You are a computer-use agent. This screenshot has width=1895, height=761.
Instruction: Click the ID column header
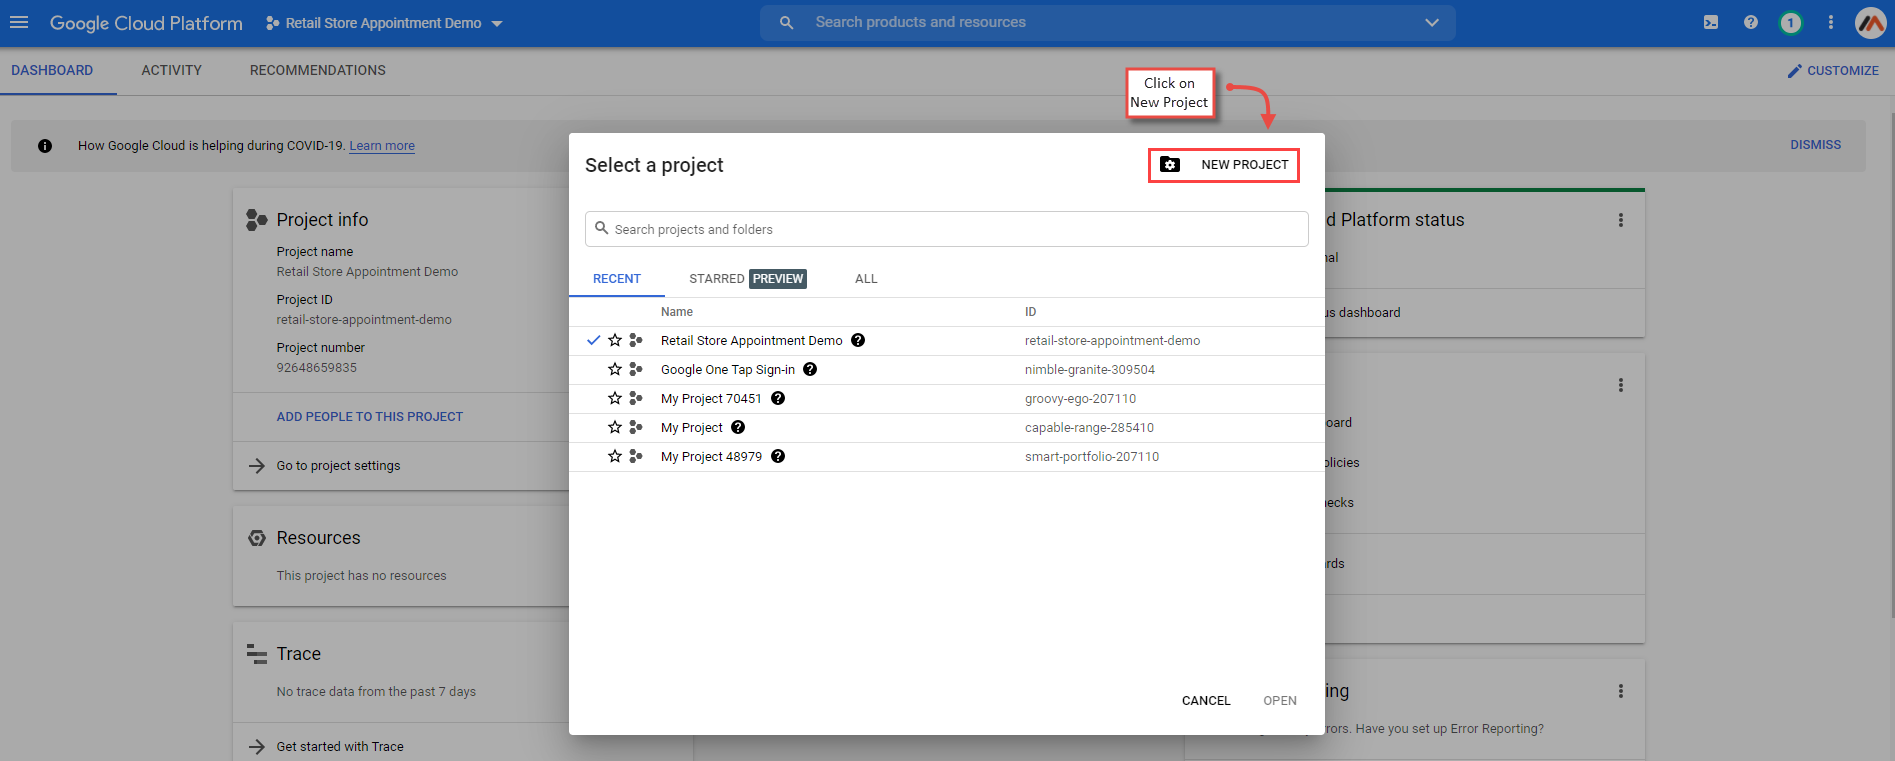[x=1030, y=312]
